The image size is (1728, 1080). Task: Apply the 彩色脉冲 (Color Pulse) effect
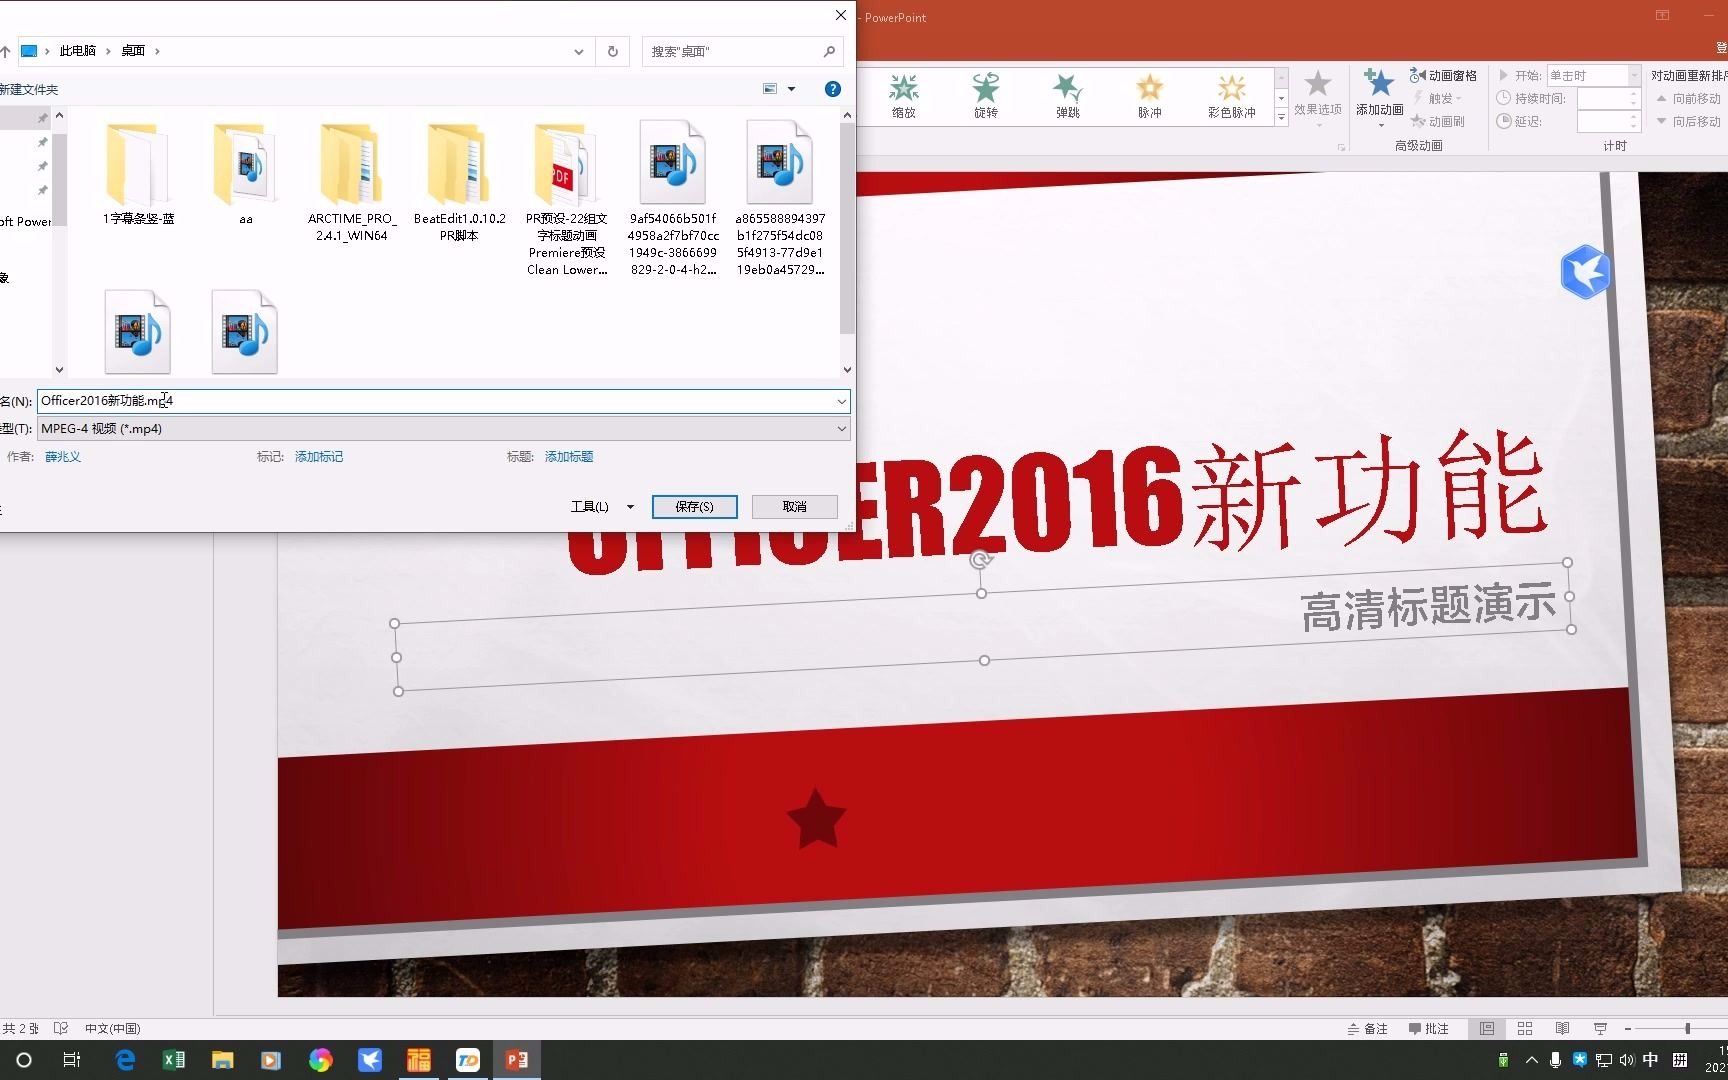point(1231,96)
